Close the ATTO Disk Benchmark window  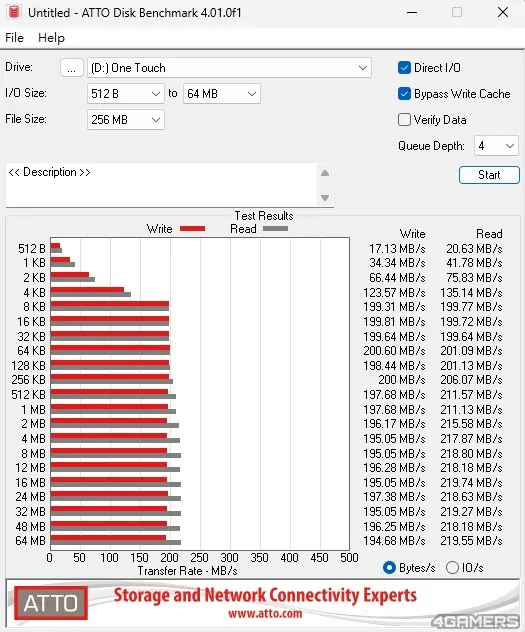pyautogui.click(x=503, y=12)
